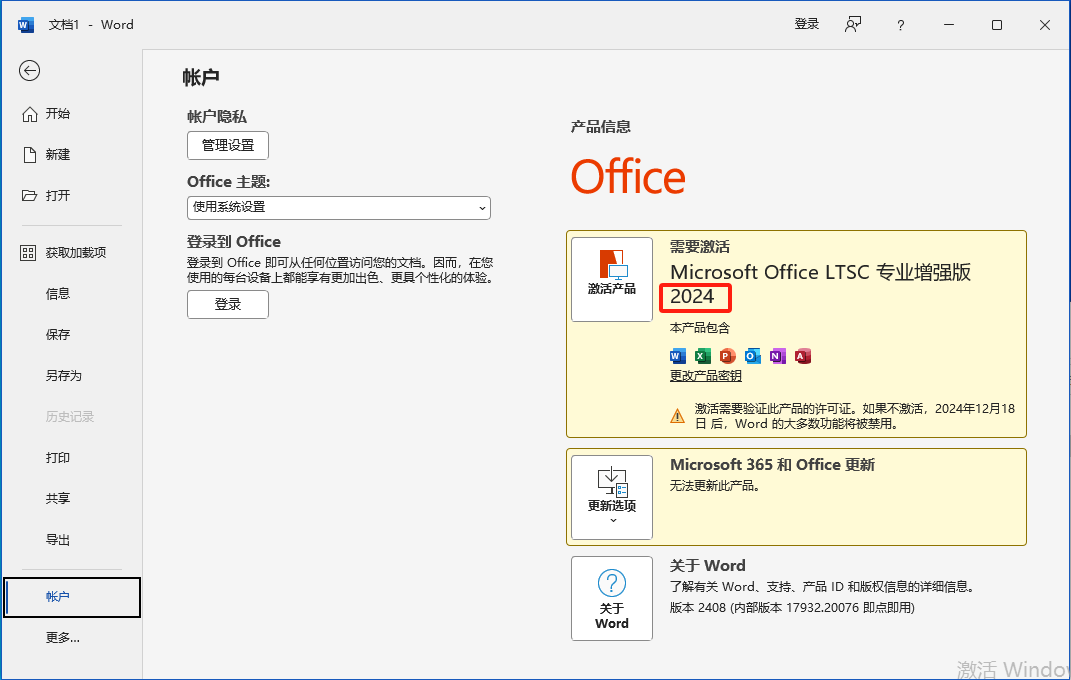Click the orange Office logo text
The height and width of the screenshot is (680, 1071).
click(x=628, y=177)
